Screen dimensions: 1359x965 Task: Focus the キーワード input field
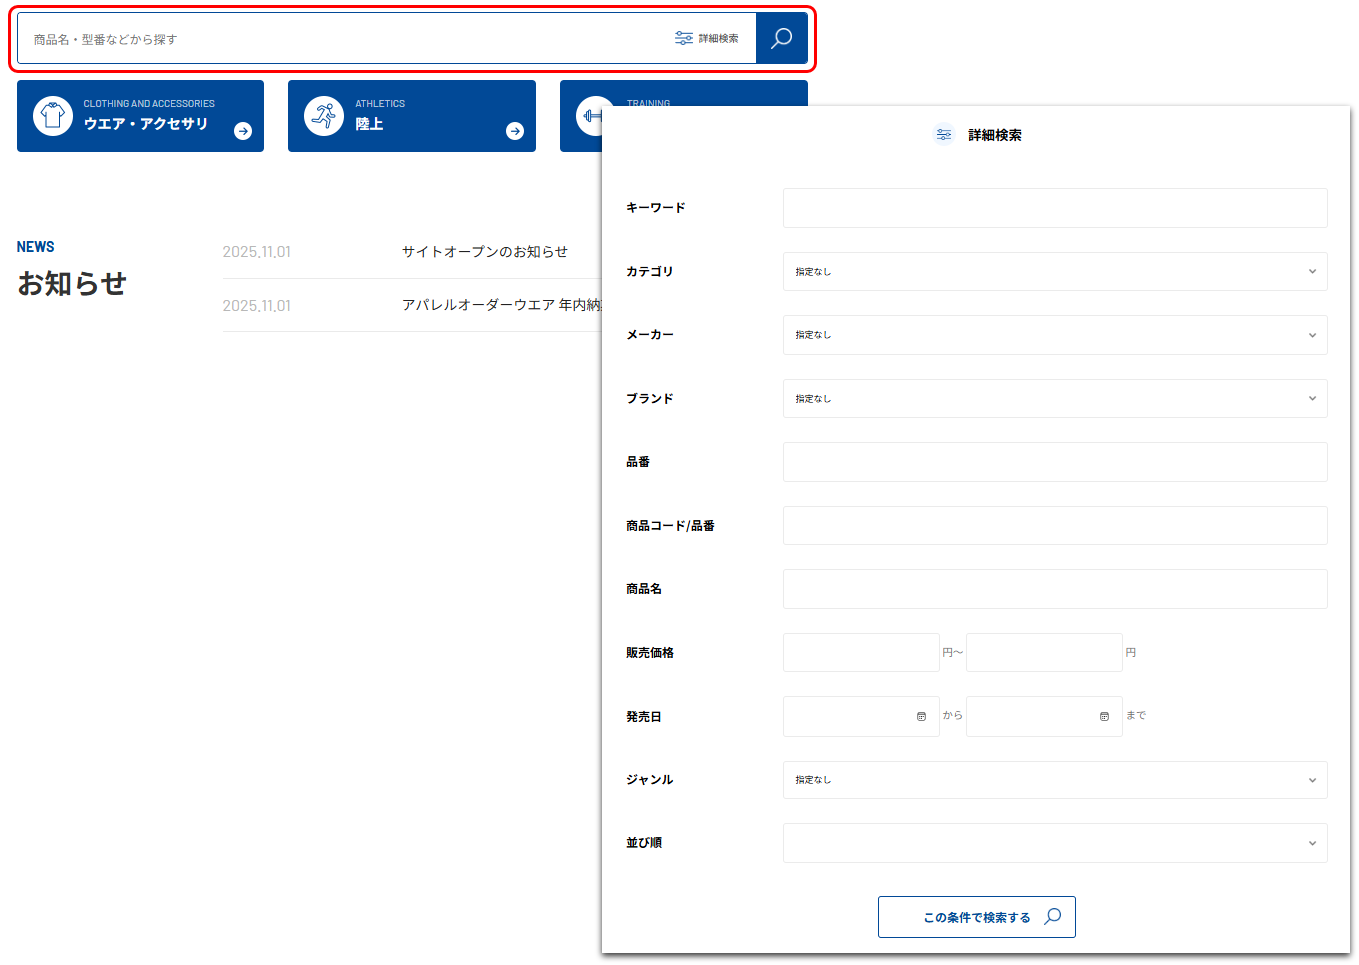click(1054, 208)
